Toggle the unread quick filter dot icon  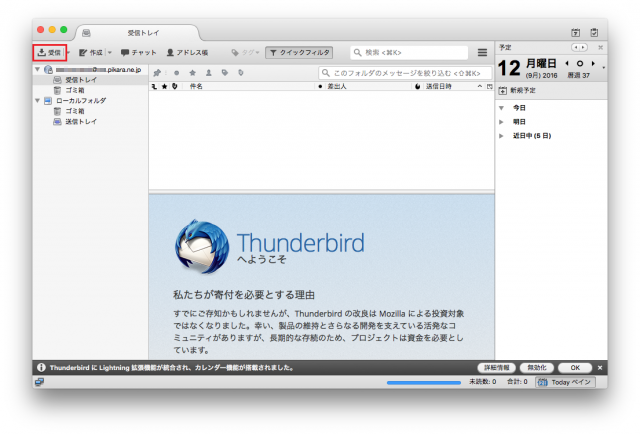176,73
